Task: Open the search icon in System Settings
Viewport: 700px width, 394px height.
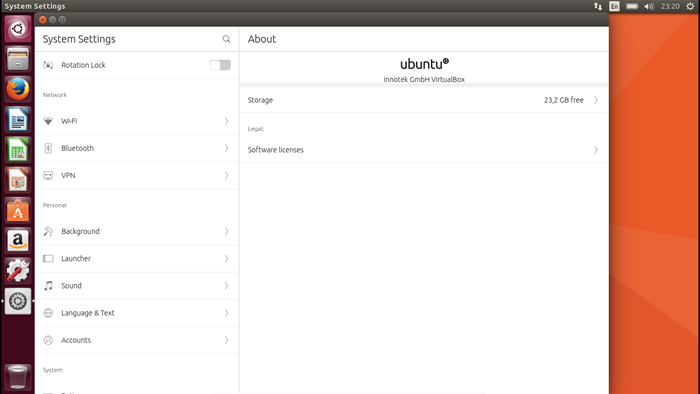Action: [x=226, y=39]
